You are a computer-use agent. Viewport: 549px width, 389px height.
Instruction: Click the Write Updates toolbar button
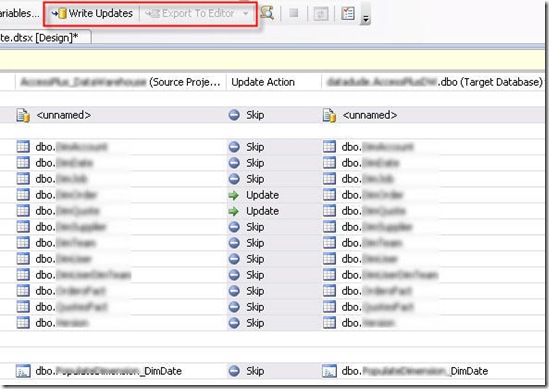pos(92,14)
